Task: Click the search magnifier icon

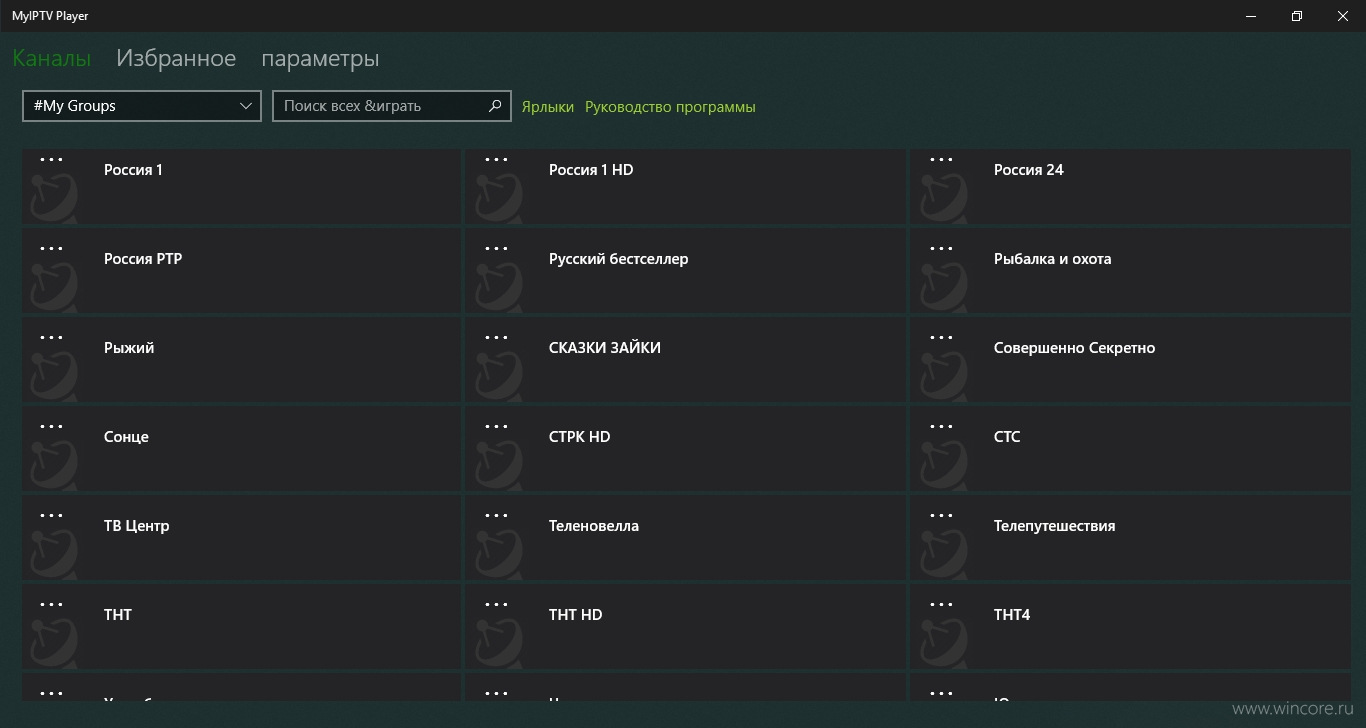Action: pyautogui.click(x=495, y=106)
